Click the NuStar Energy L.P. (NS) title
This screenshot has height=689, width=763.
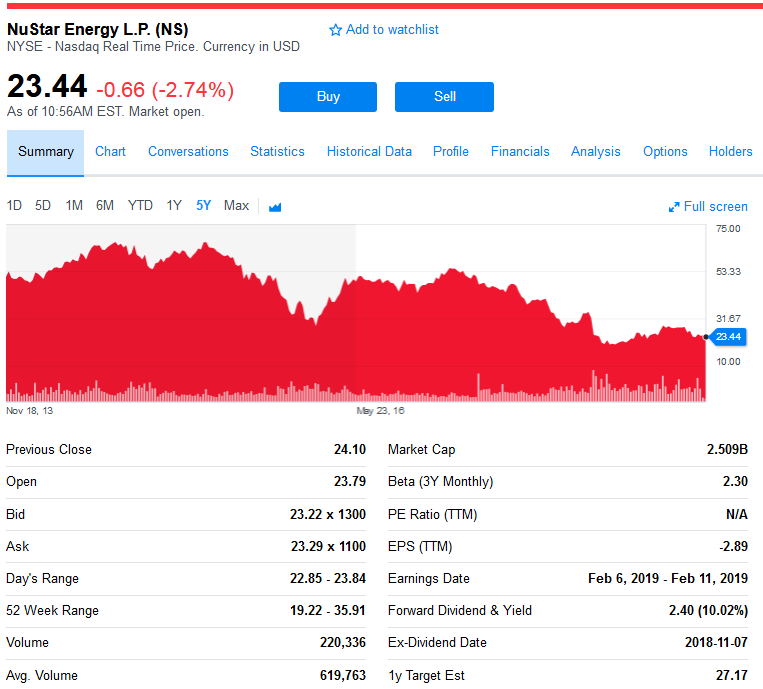coord(98,30)
